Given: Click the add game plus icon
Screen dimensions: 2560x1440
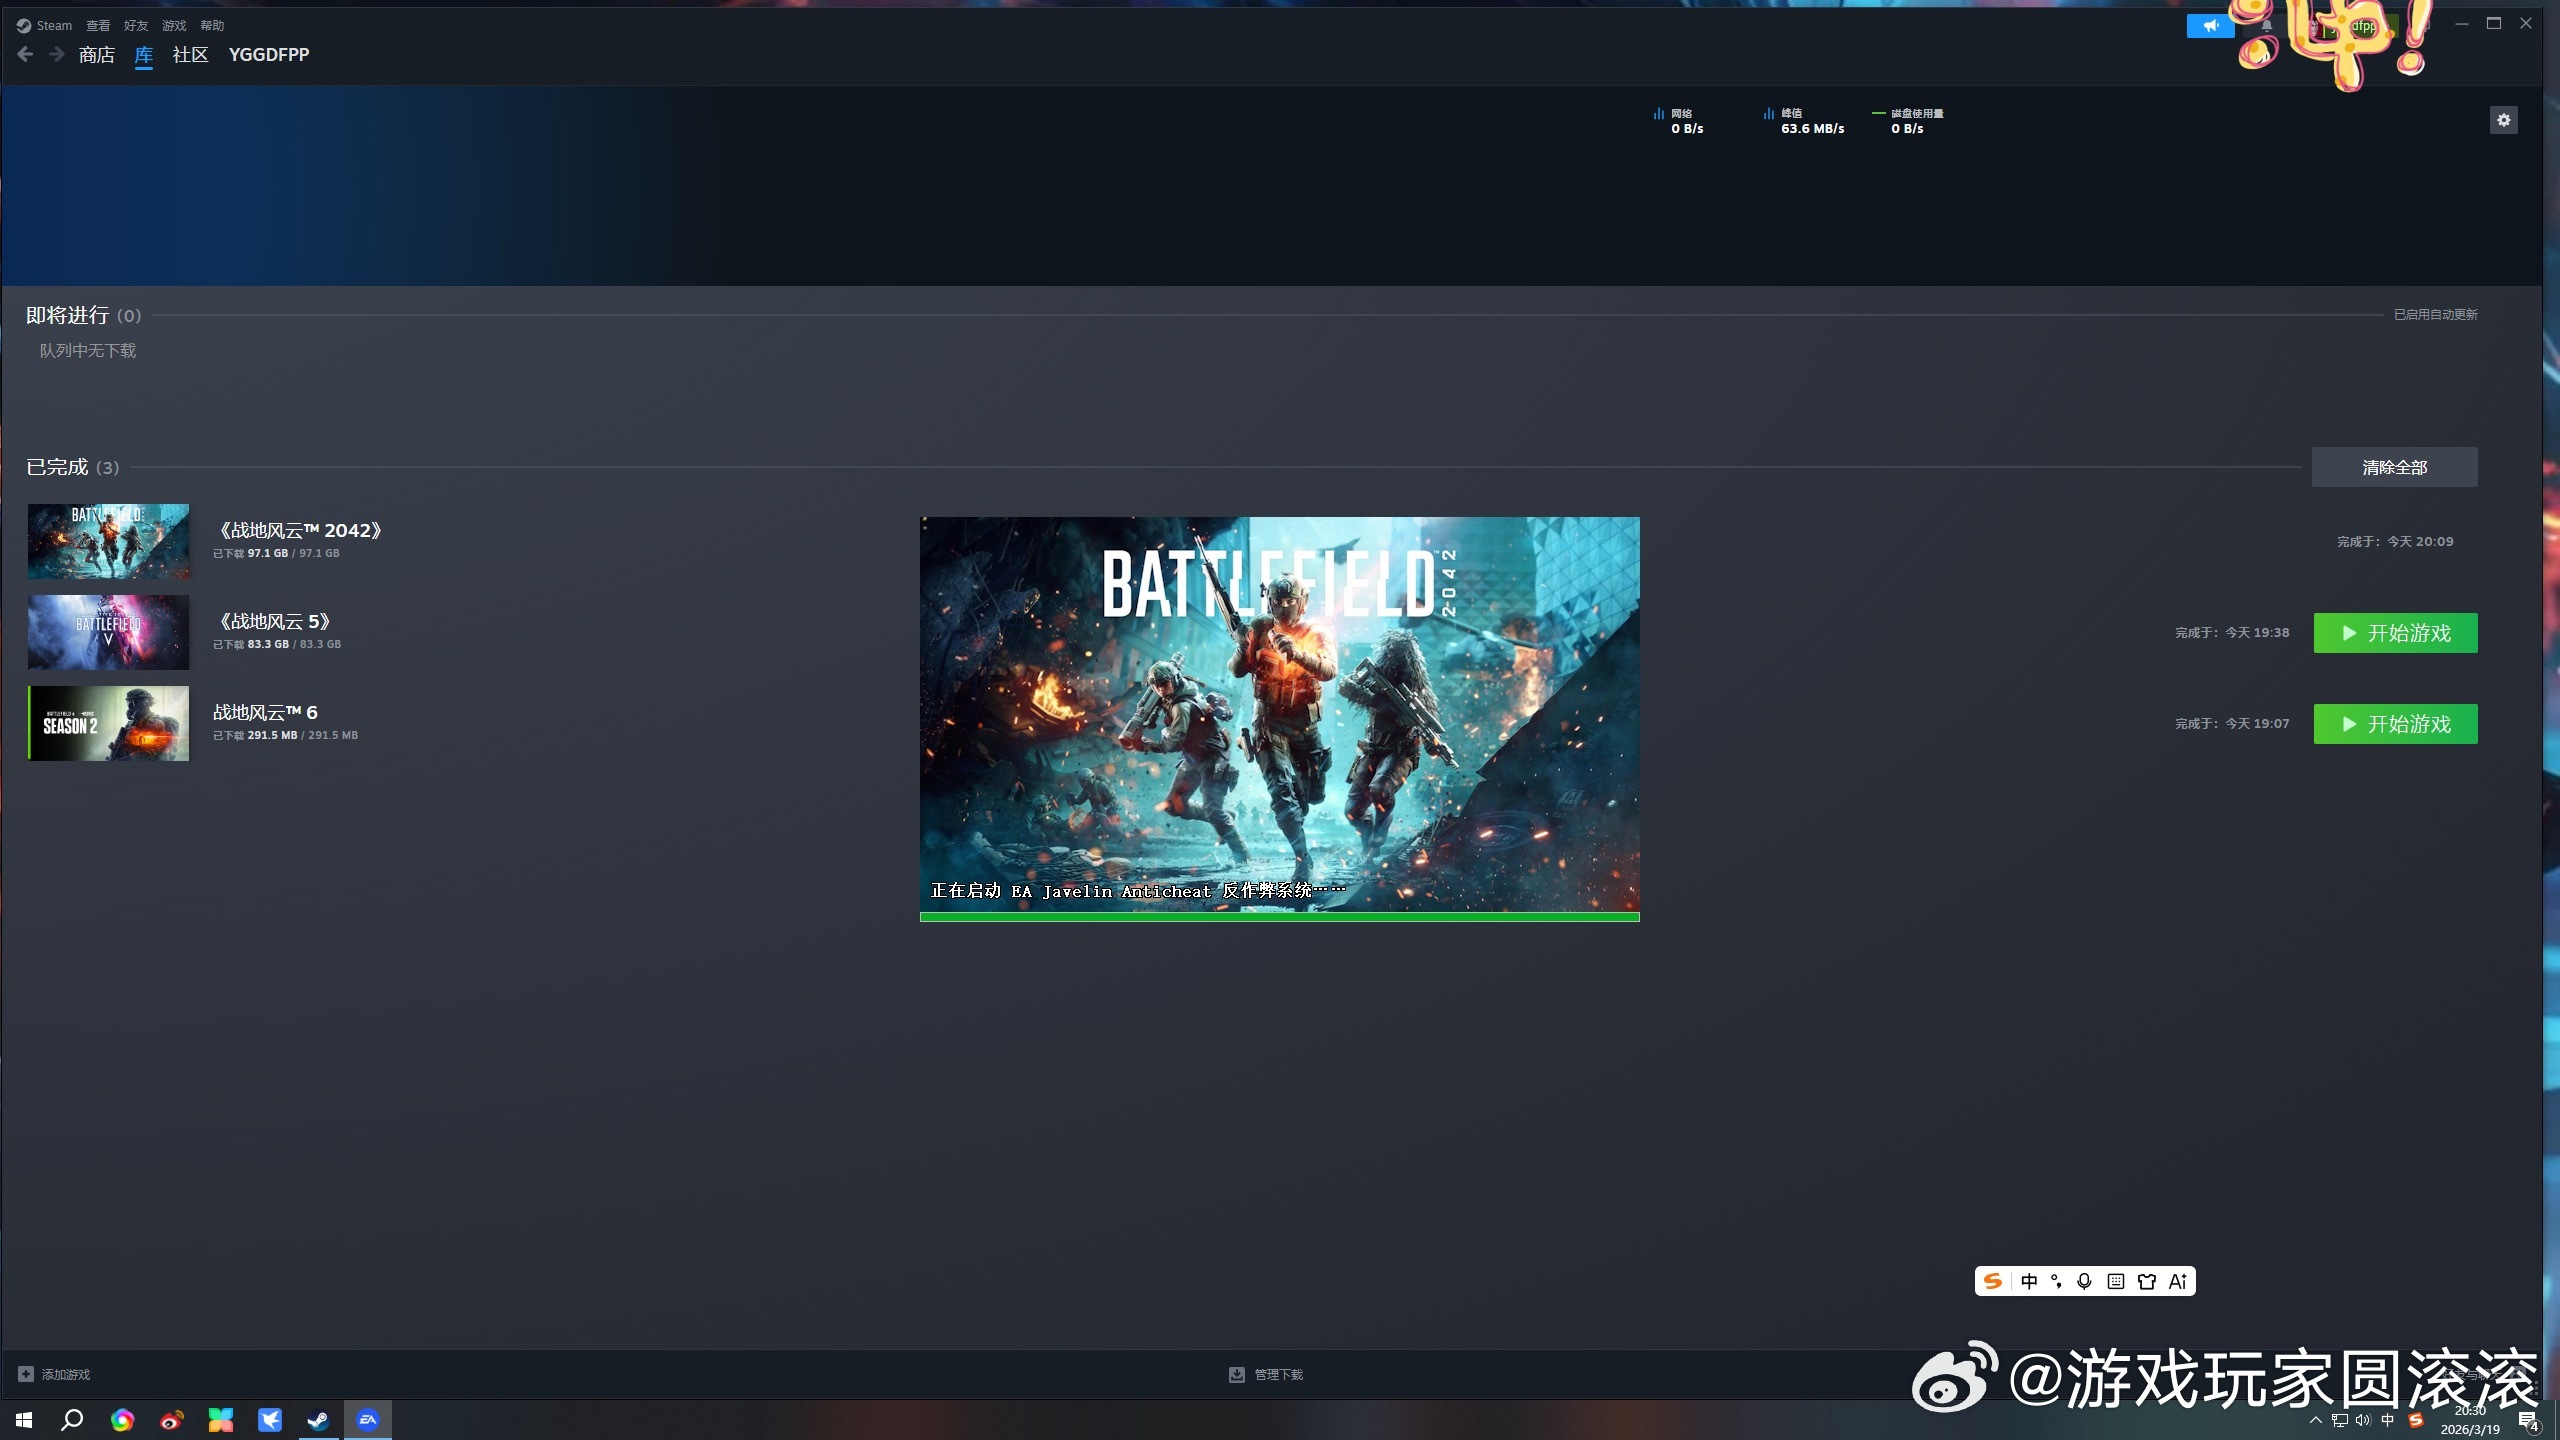Looking at the screenshot, I should pyautogui.click(x=26, y=1374).
